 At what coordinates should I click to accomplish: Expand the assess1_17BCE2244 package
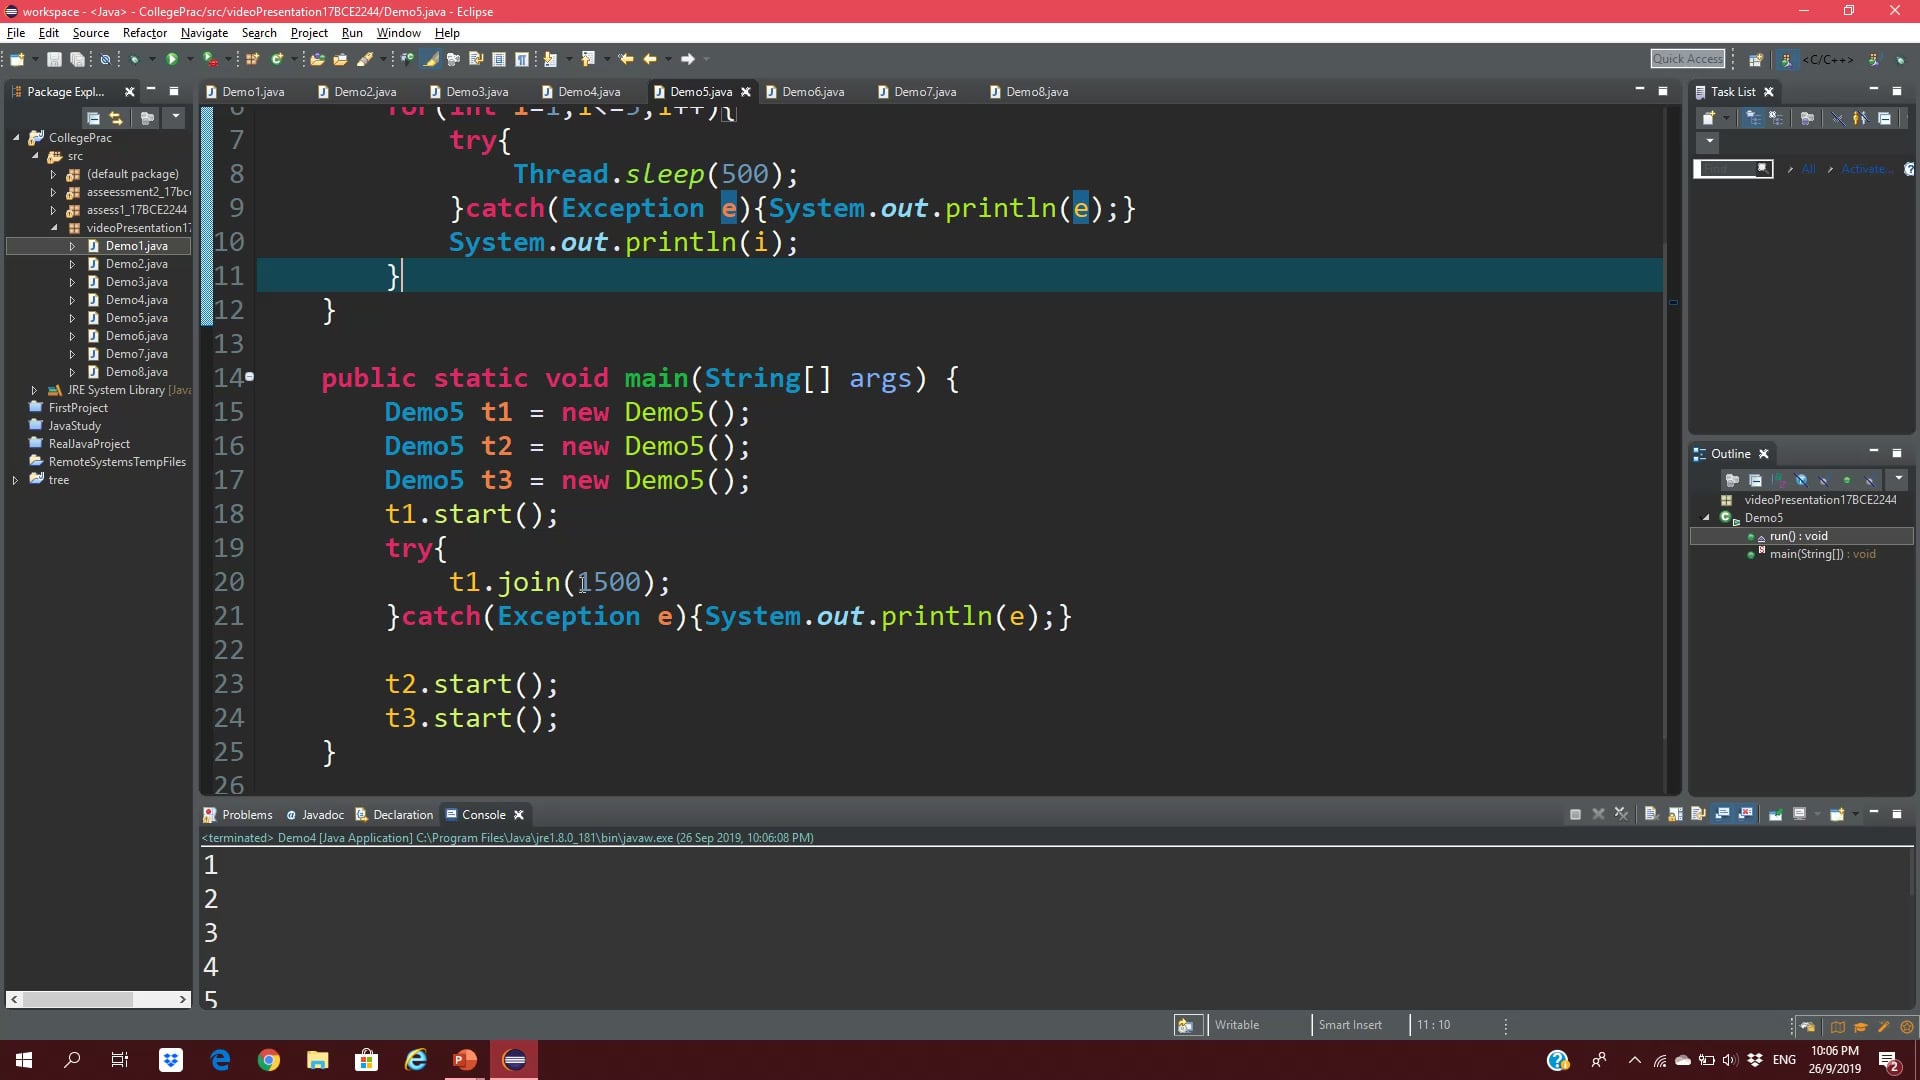pos(53,210)
